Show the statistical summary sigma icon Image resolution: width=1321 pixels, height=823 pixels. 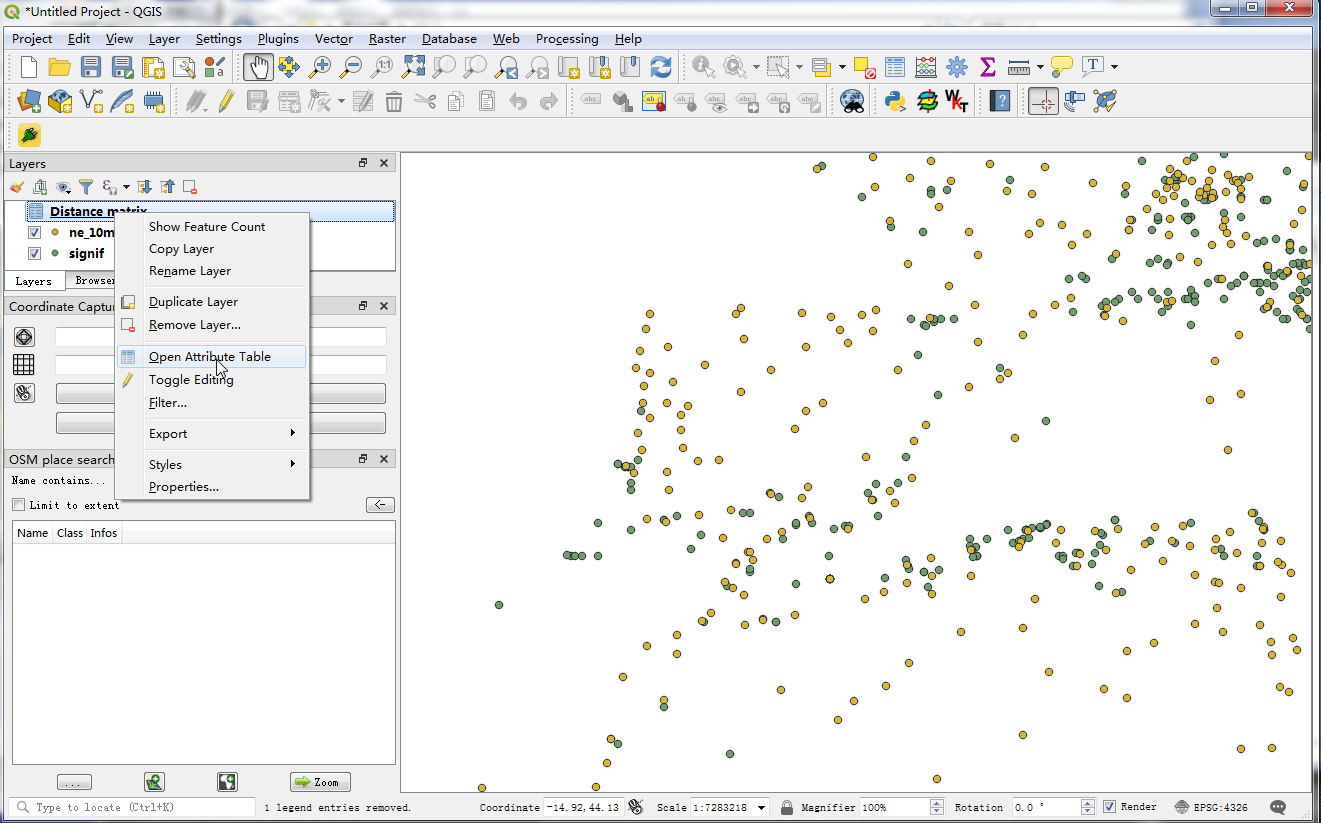point(988,67)
